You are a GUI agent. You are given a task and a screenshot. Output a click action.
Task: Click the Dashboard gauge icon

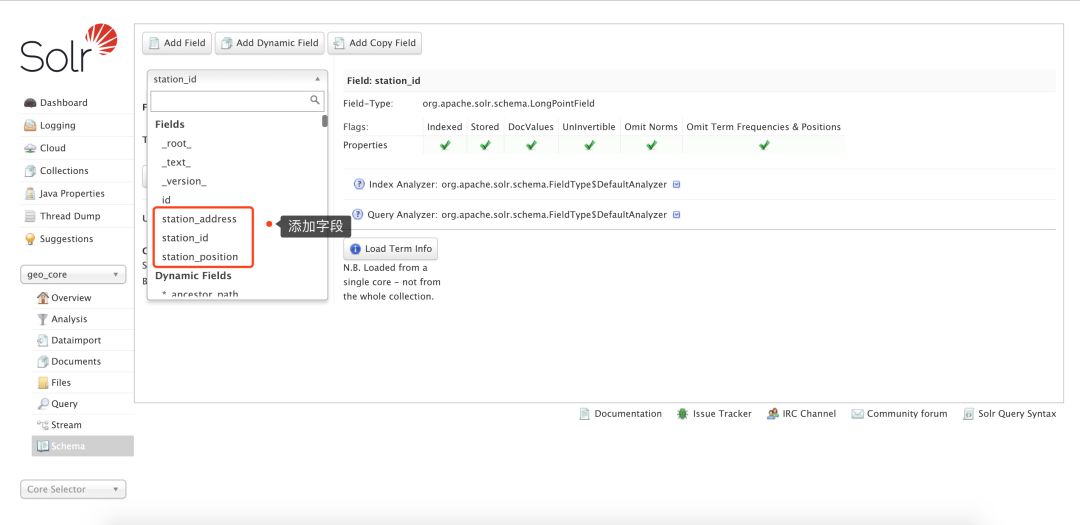[30, 103]
